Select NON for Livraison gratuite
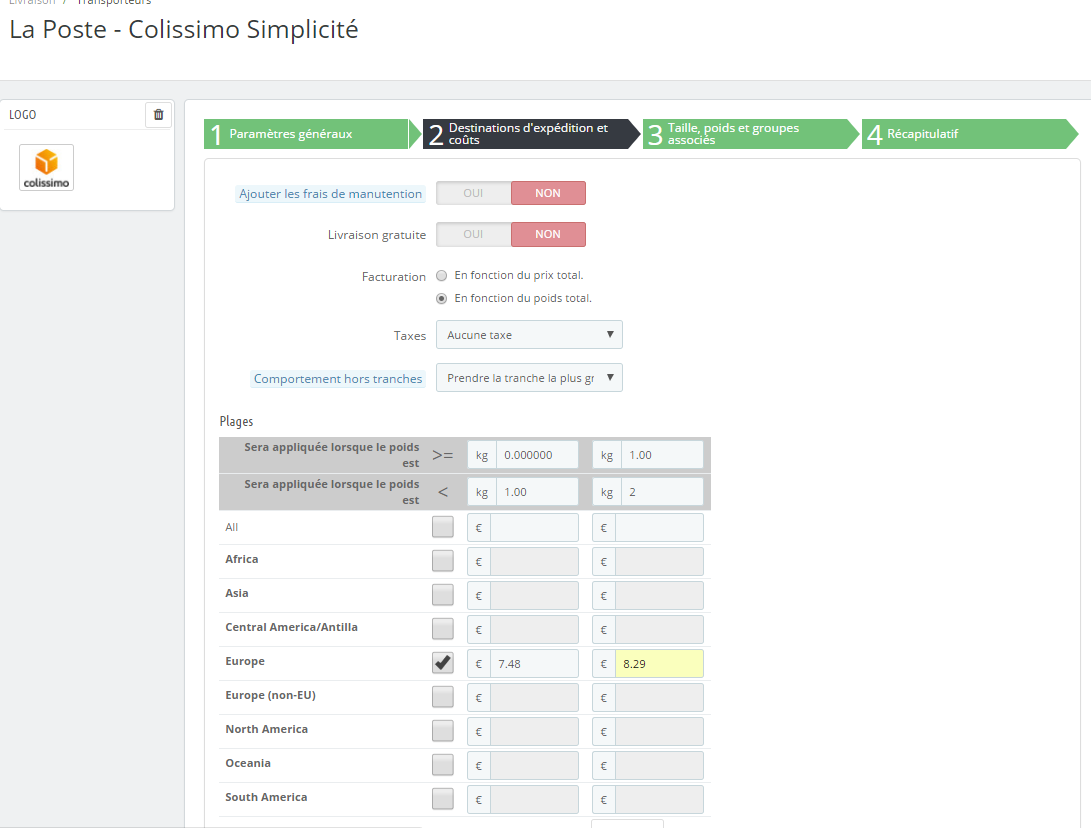Image resolution: width=1091 pixels, height=828 pixels. pos(548,234)
